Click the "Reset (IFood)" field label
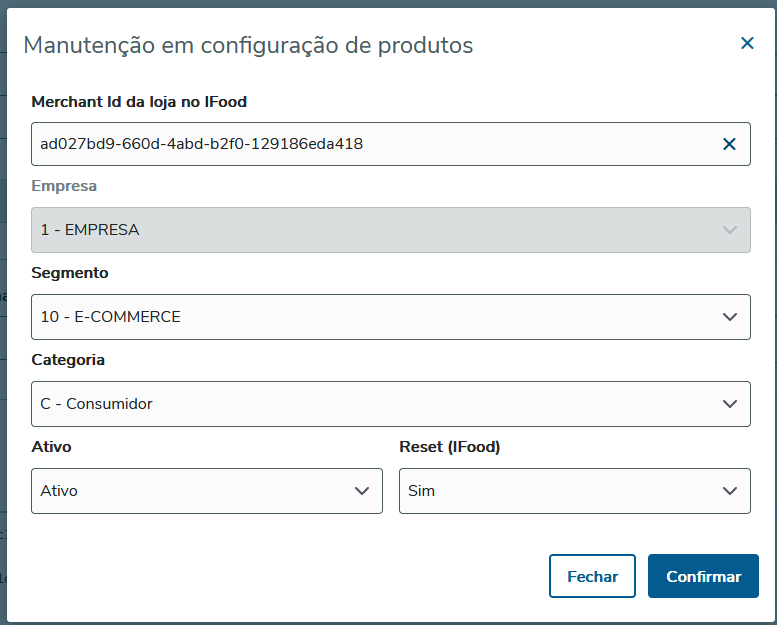The image size is (777, 625). [449, 447]
